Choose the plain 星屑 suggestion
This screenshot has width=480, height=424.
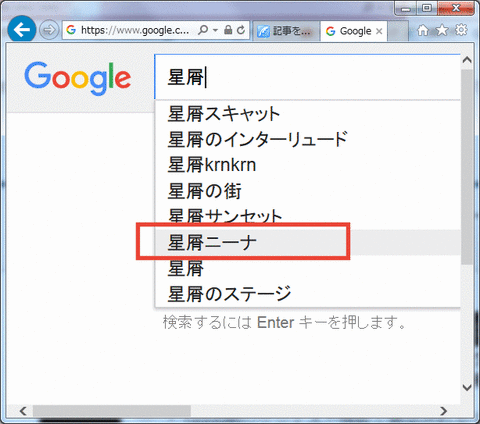(307, 268)
